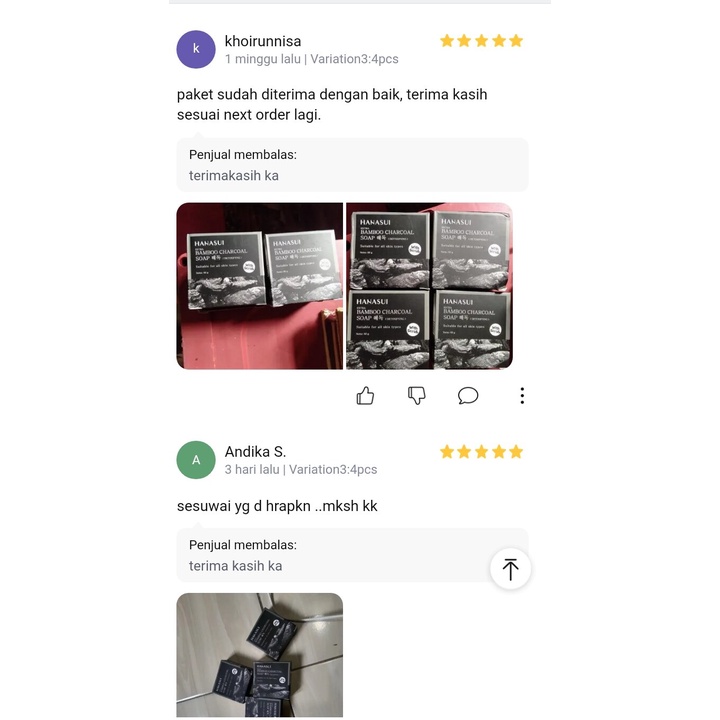The width and height of the screenshot is (720, 720).
Task: Open Andika S. username link
Action: (x=255, y=452)
